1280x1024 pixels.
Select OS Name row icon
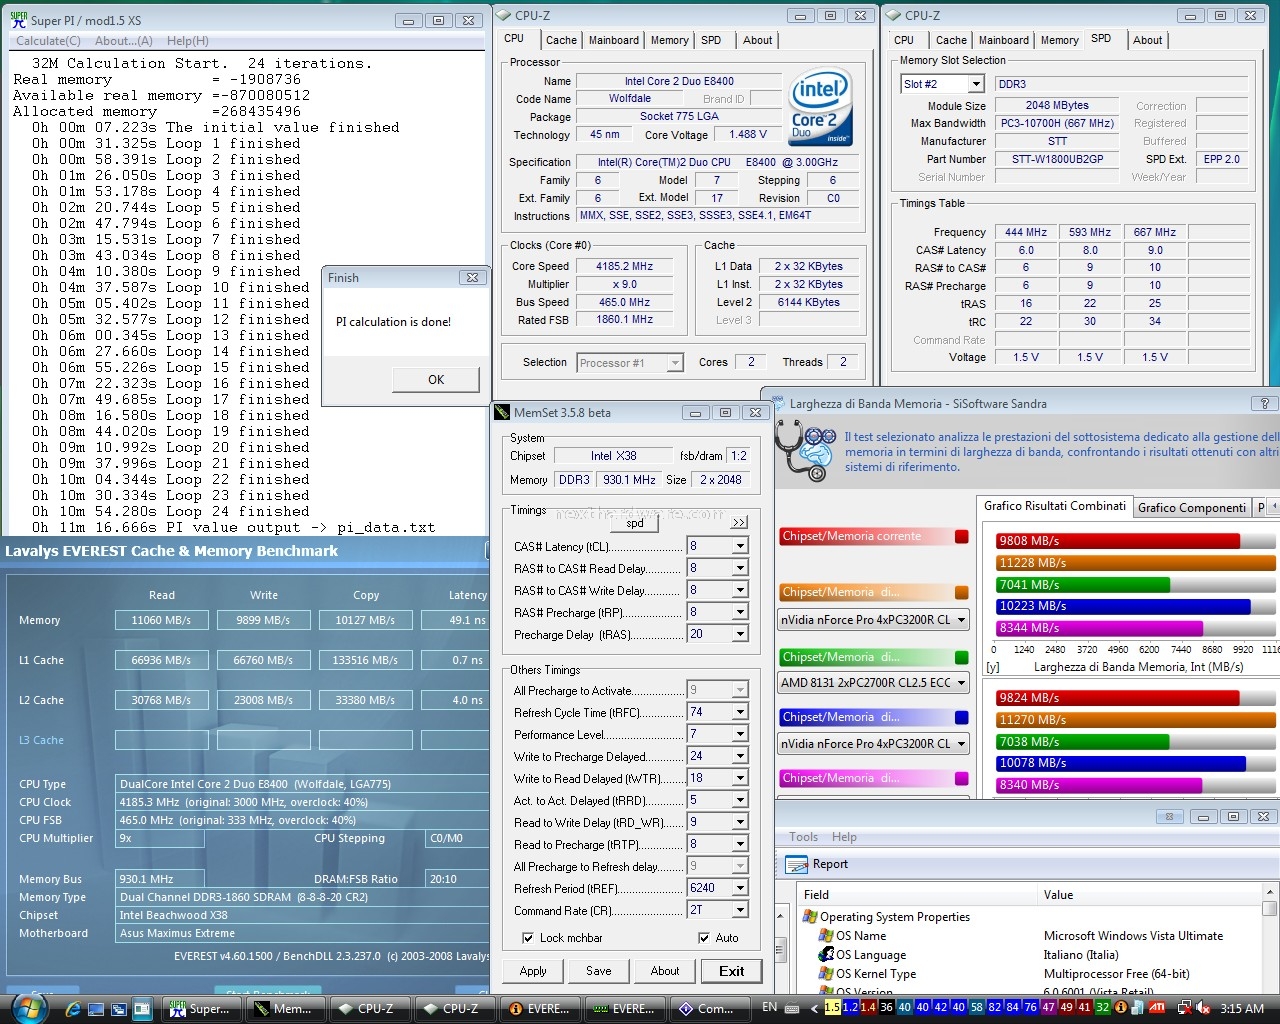(826, 936)
